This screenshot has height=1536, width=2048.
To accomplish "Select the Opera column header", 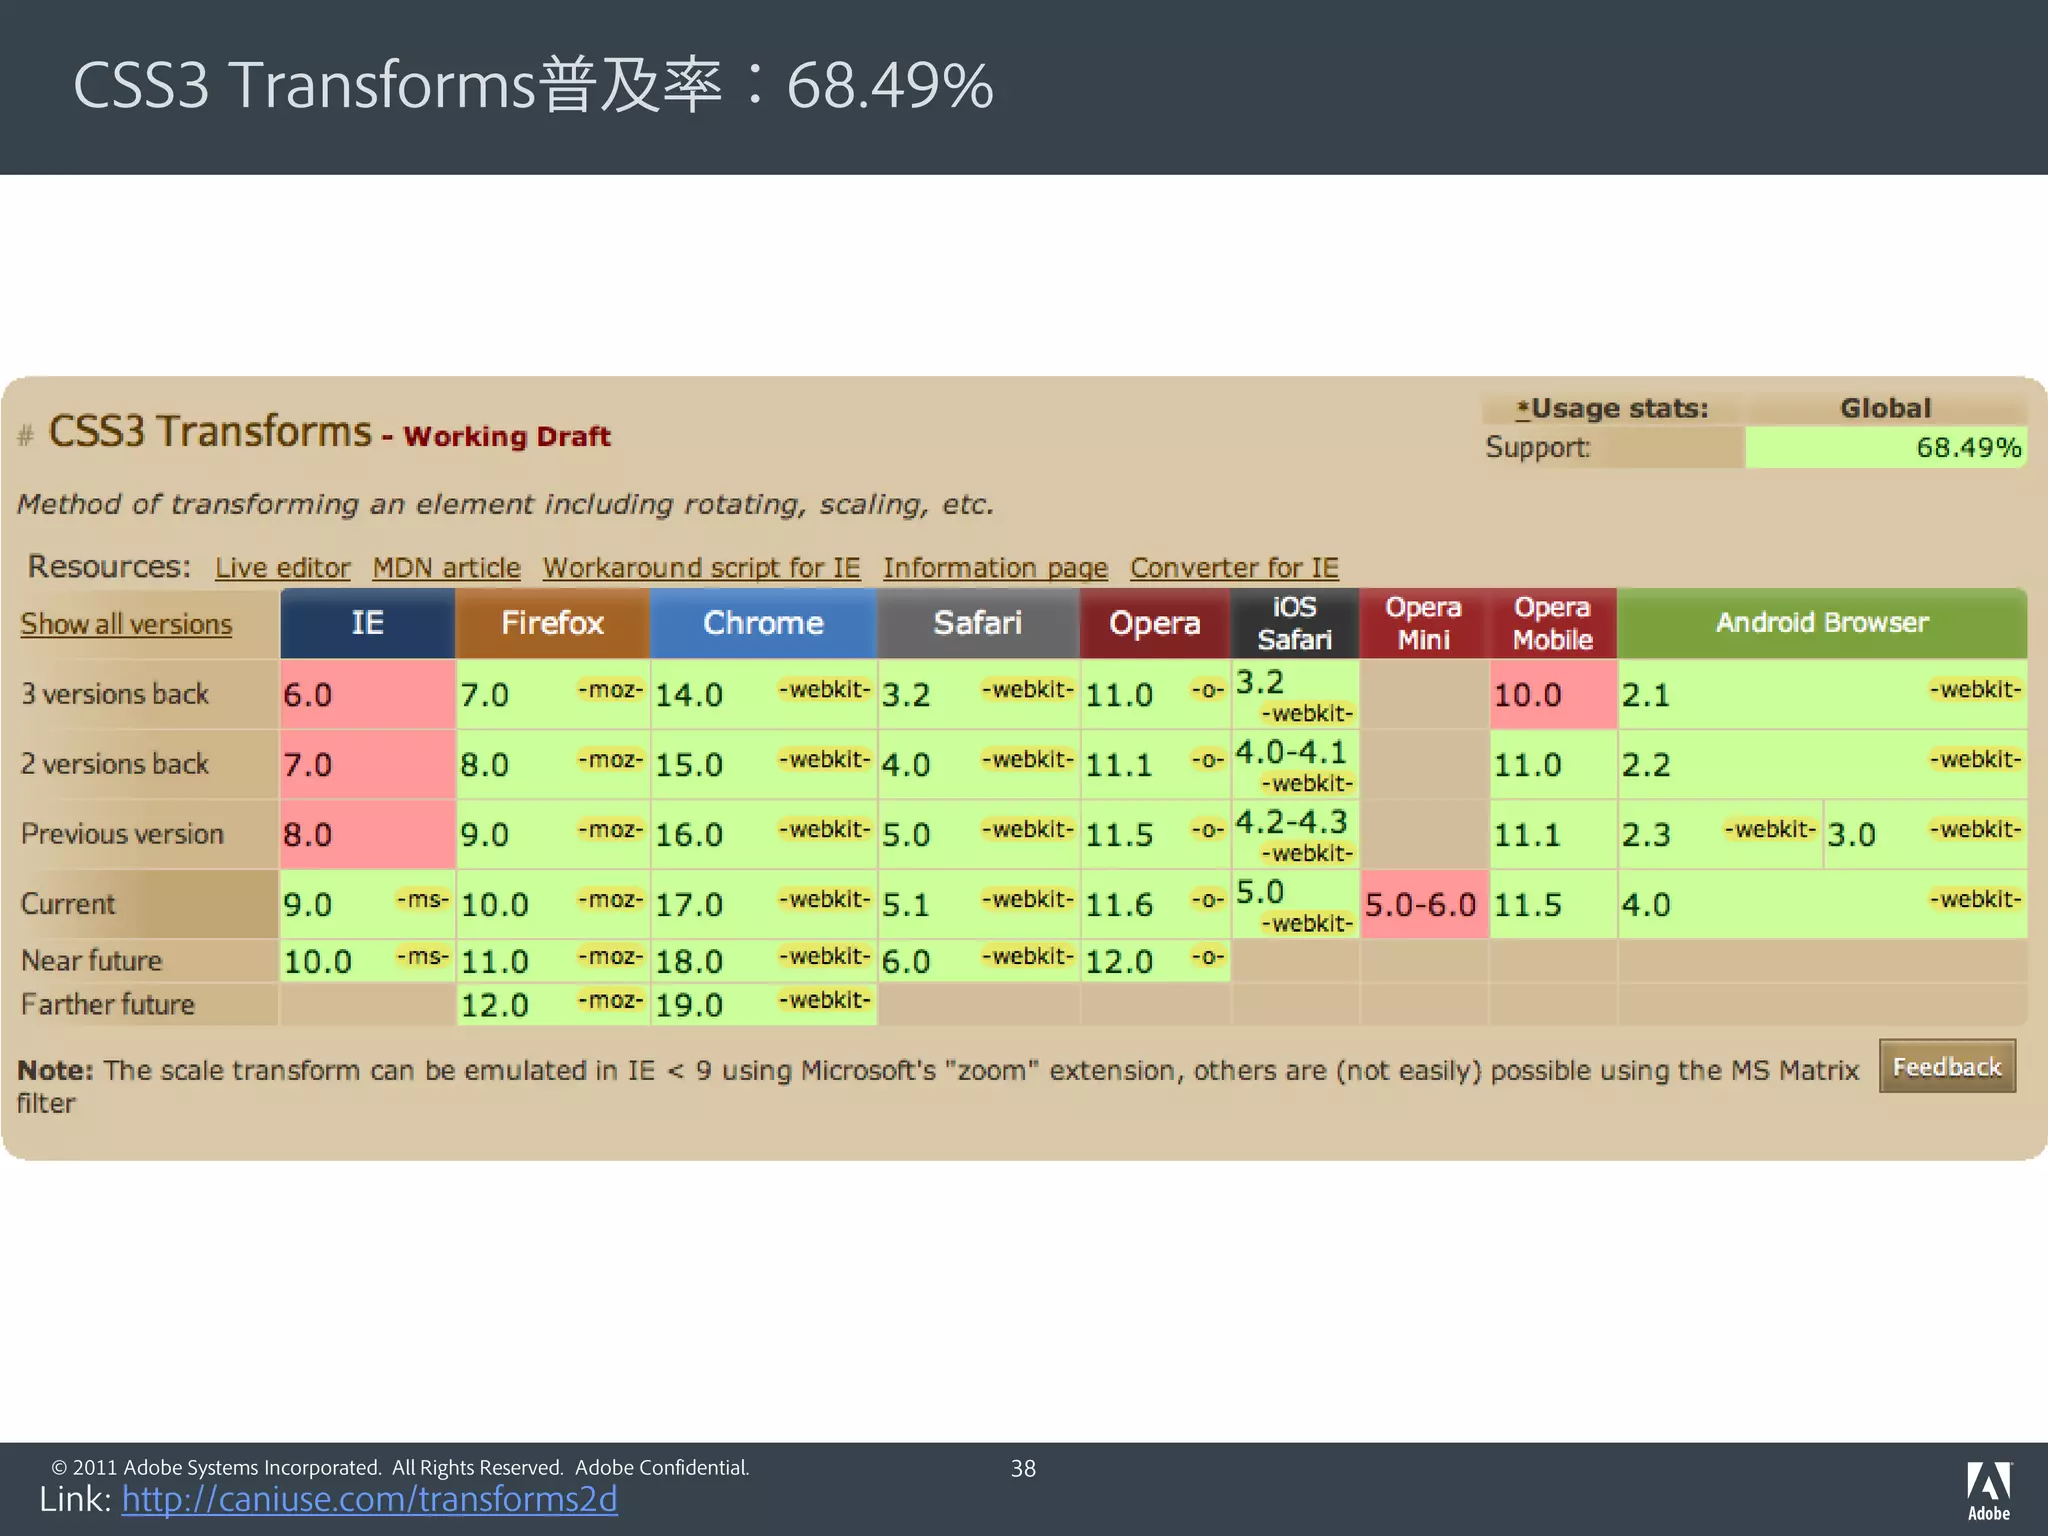I will (x=1155, y=623).
